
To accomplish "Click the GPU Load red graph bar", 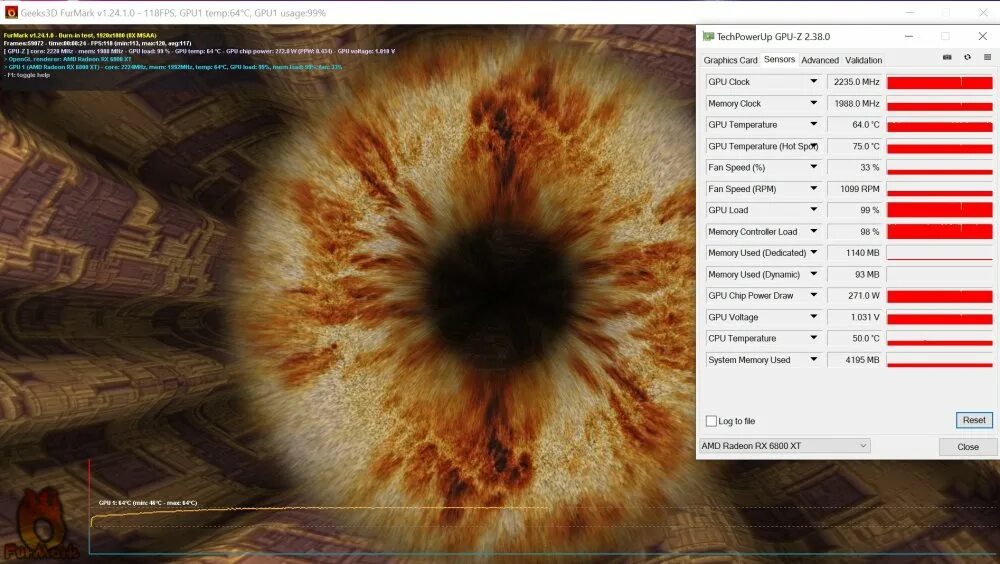I will (939, 210).
